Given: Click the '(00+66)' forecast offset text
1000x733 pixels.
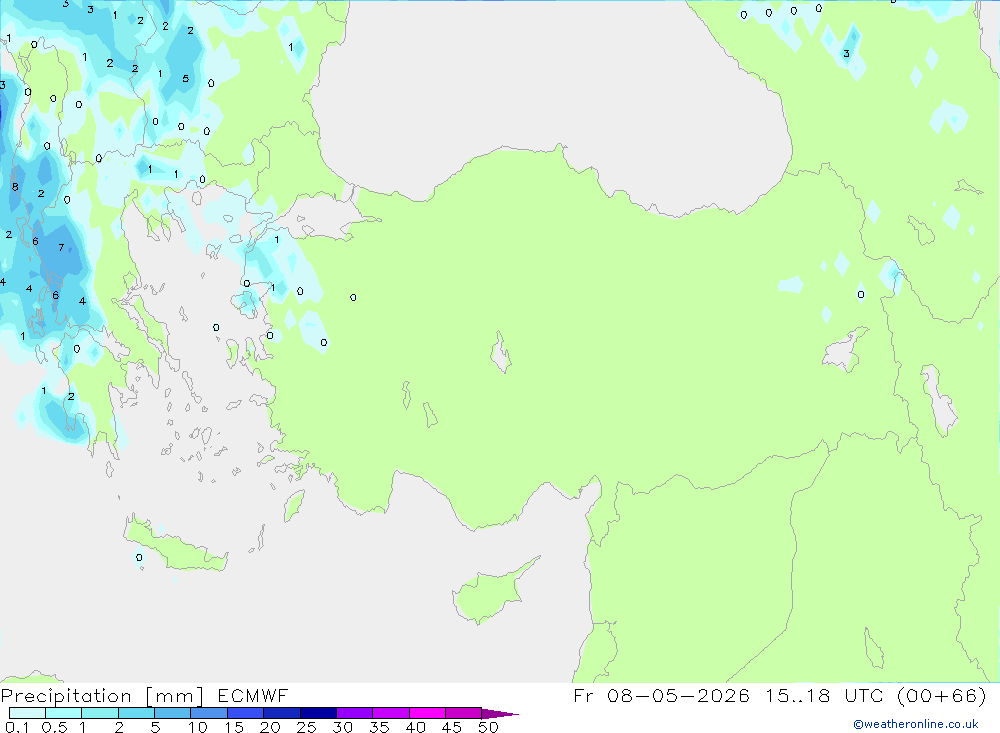Looking at the screenshot, I should click(942, 695).
